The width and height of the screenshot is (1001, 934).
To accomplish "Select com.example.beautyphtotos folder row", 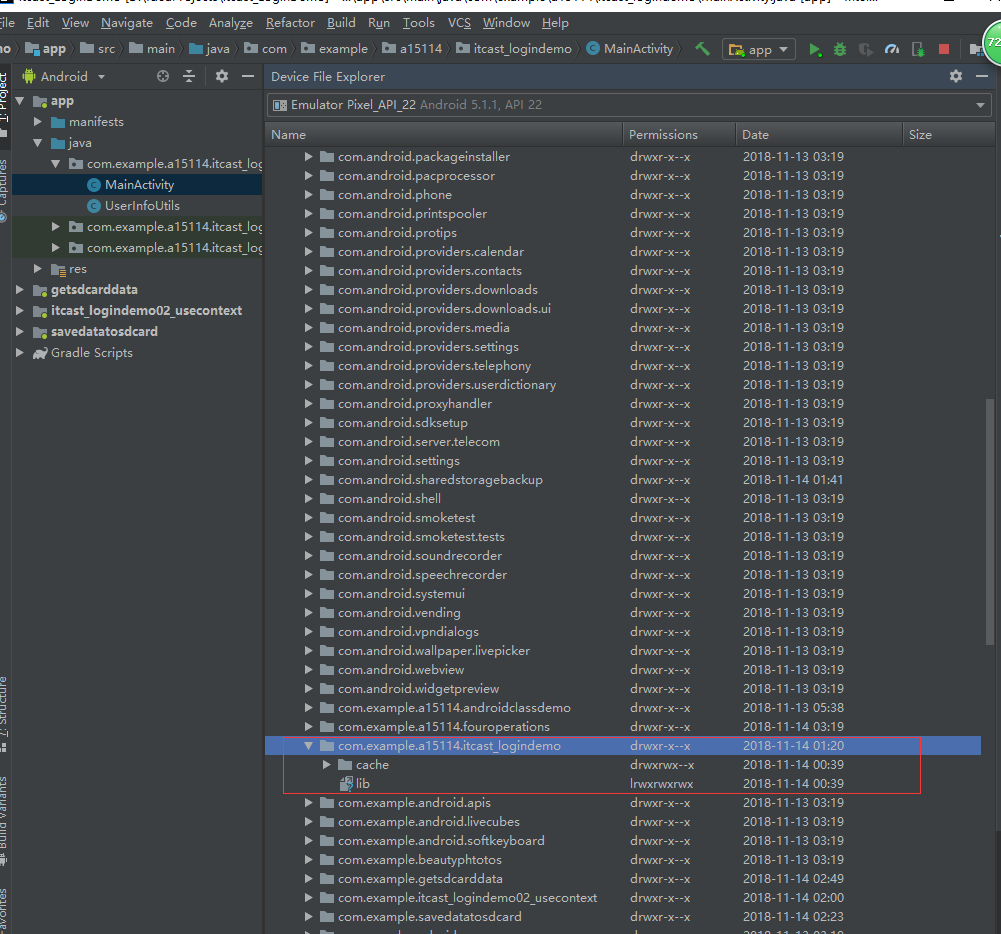I will tap(622, 859).
